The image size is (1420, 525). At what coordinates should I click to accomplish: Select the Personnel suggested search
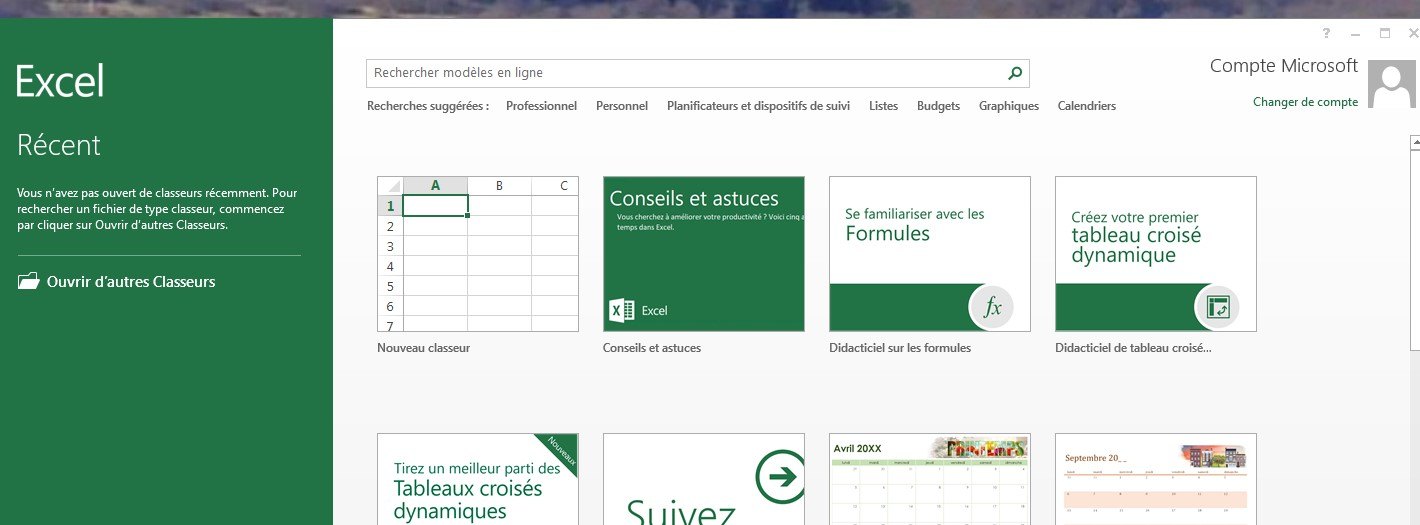tap(622, 106)
